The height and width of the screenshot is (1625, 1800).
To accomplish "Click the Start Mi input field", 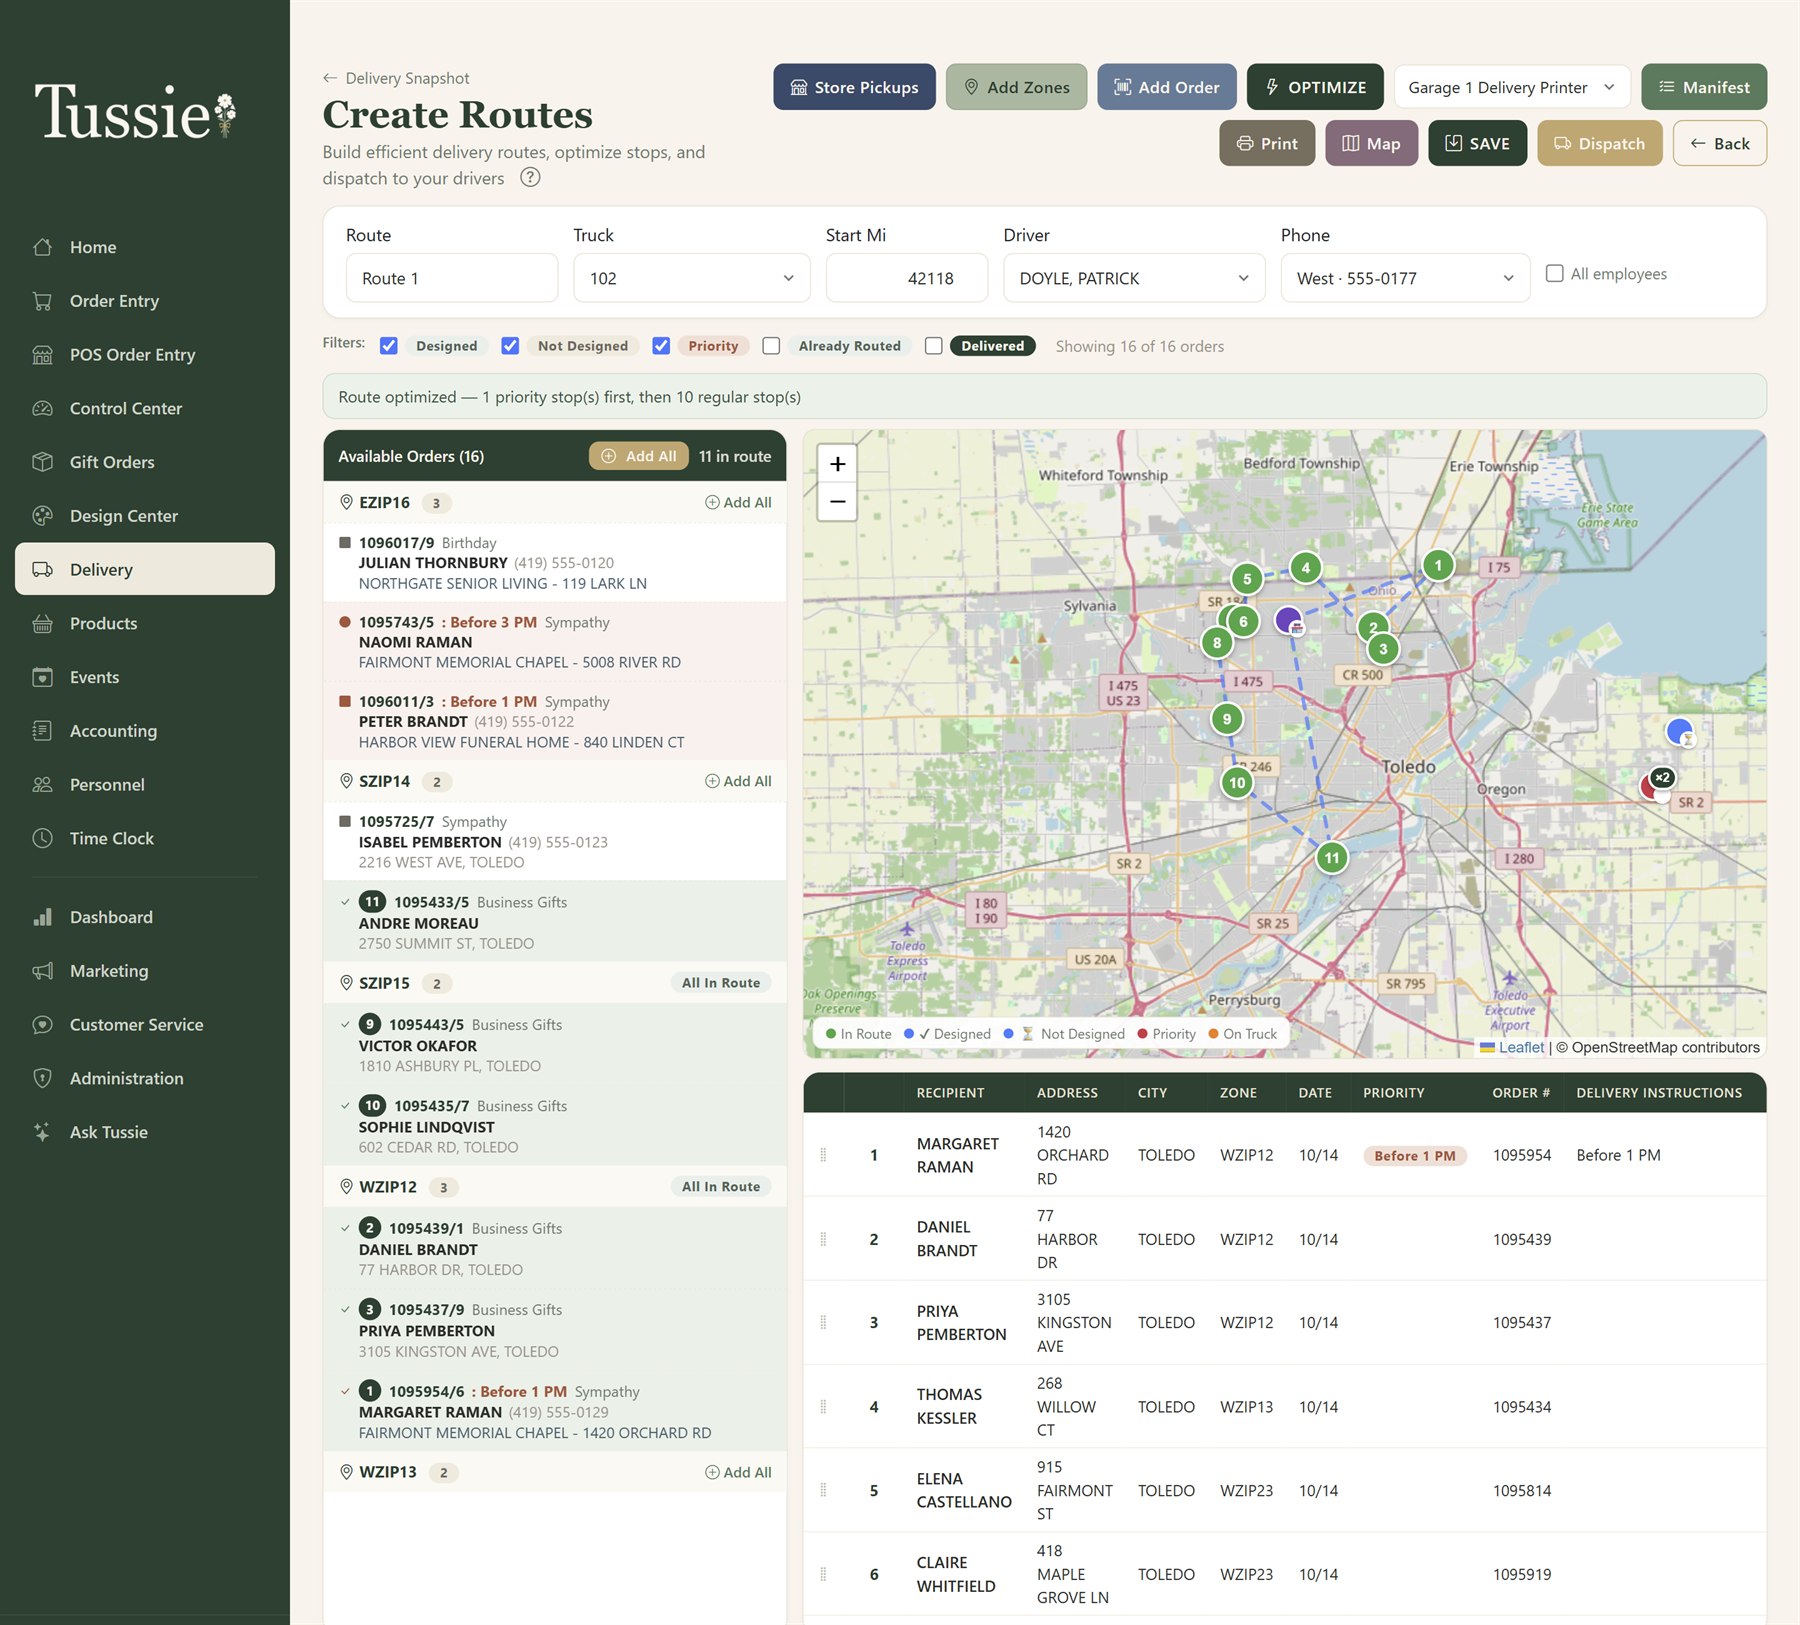I will click(x=906, y=278).
